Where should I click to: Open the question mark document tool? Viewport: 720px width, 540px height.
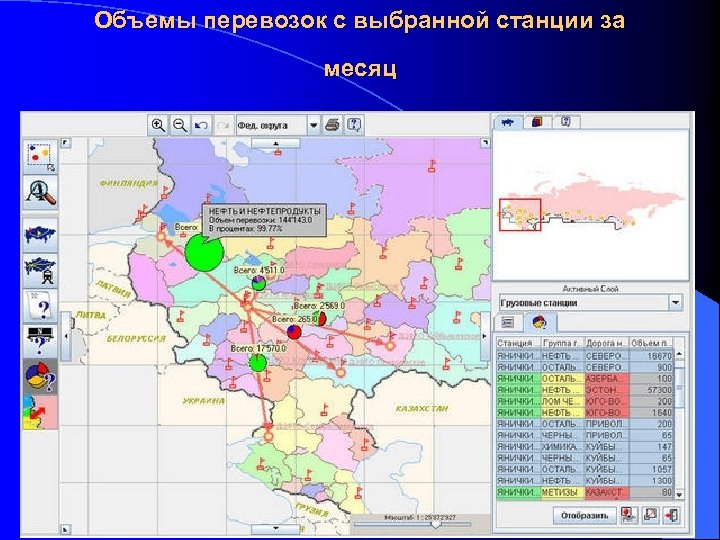(40, 306)
